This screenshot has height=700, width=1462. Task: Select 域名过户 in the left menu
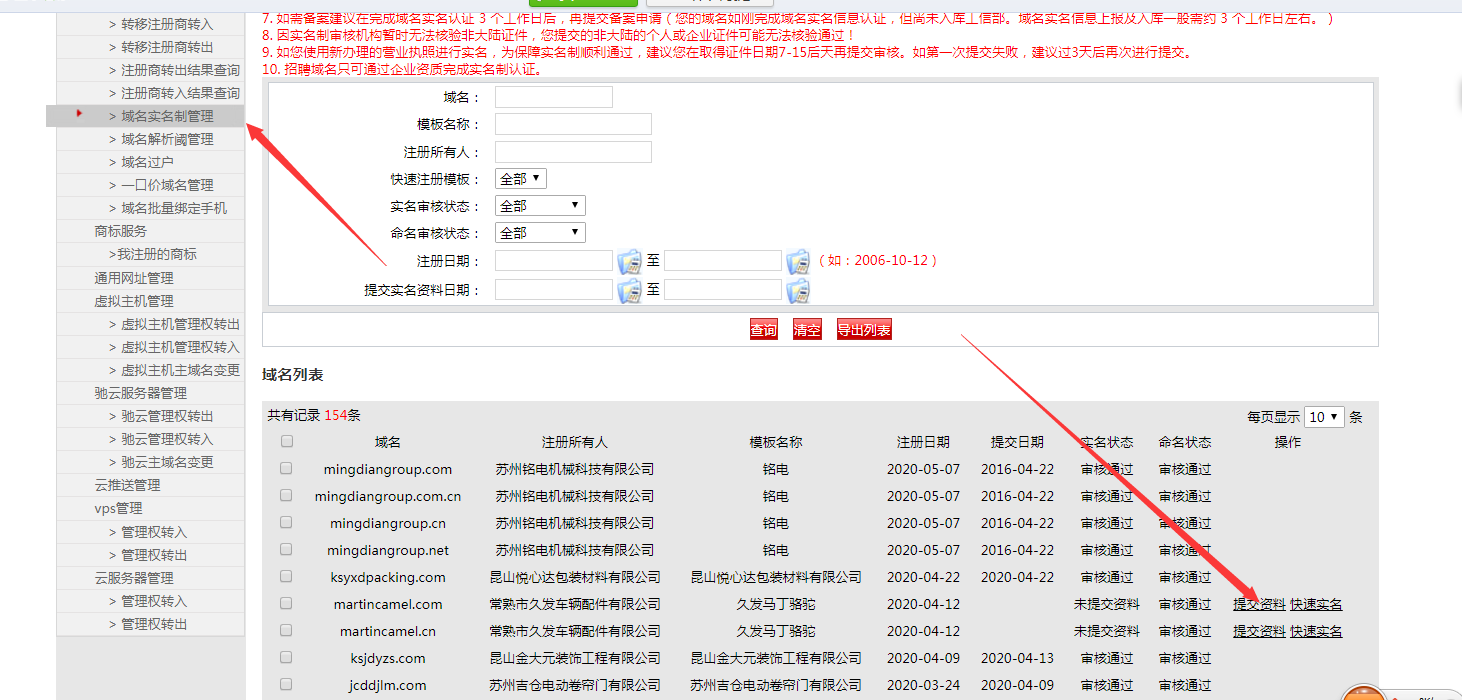pos(147,162)
